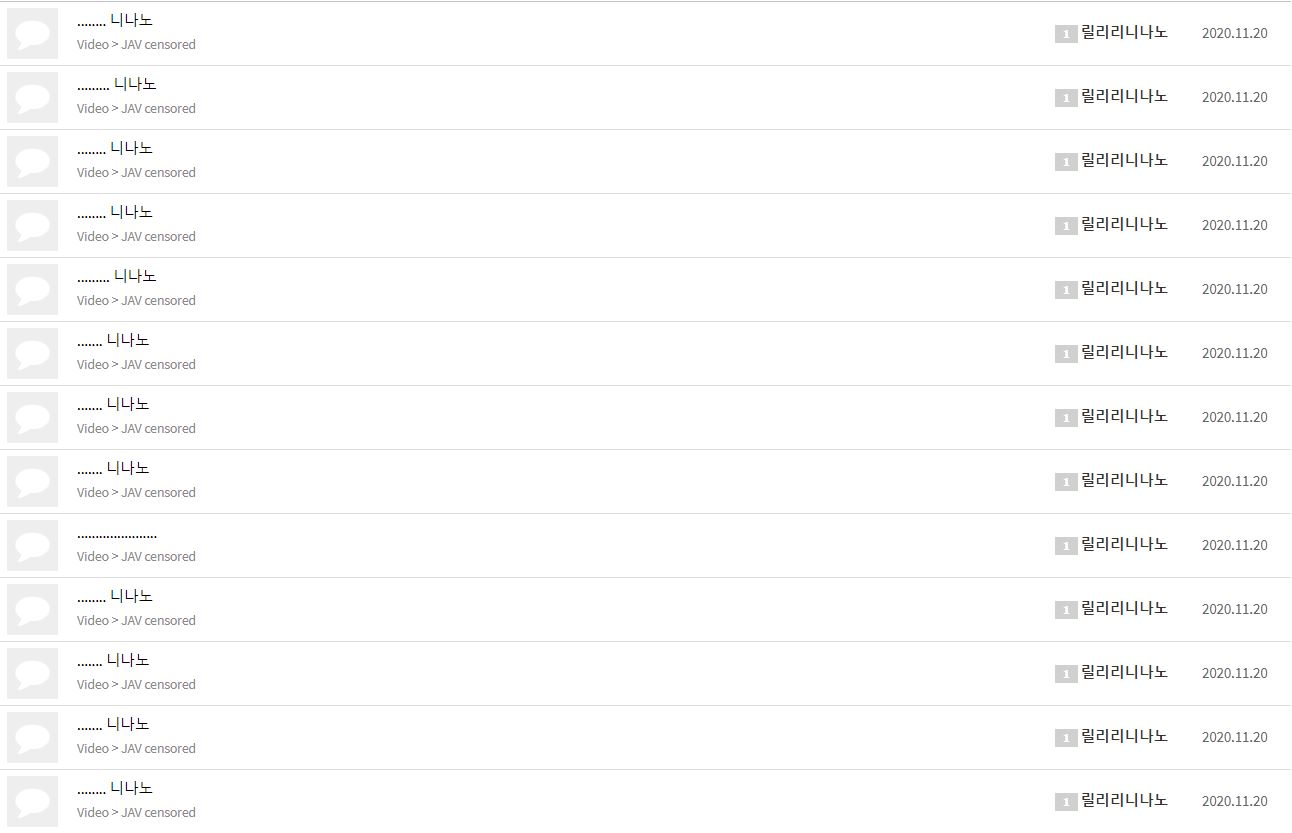The width and height of the screenshot is (1292, 833).
Task: Open 'Video > JAV censored' category under the first post
Action: tap(136, 45)
